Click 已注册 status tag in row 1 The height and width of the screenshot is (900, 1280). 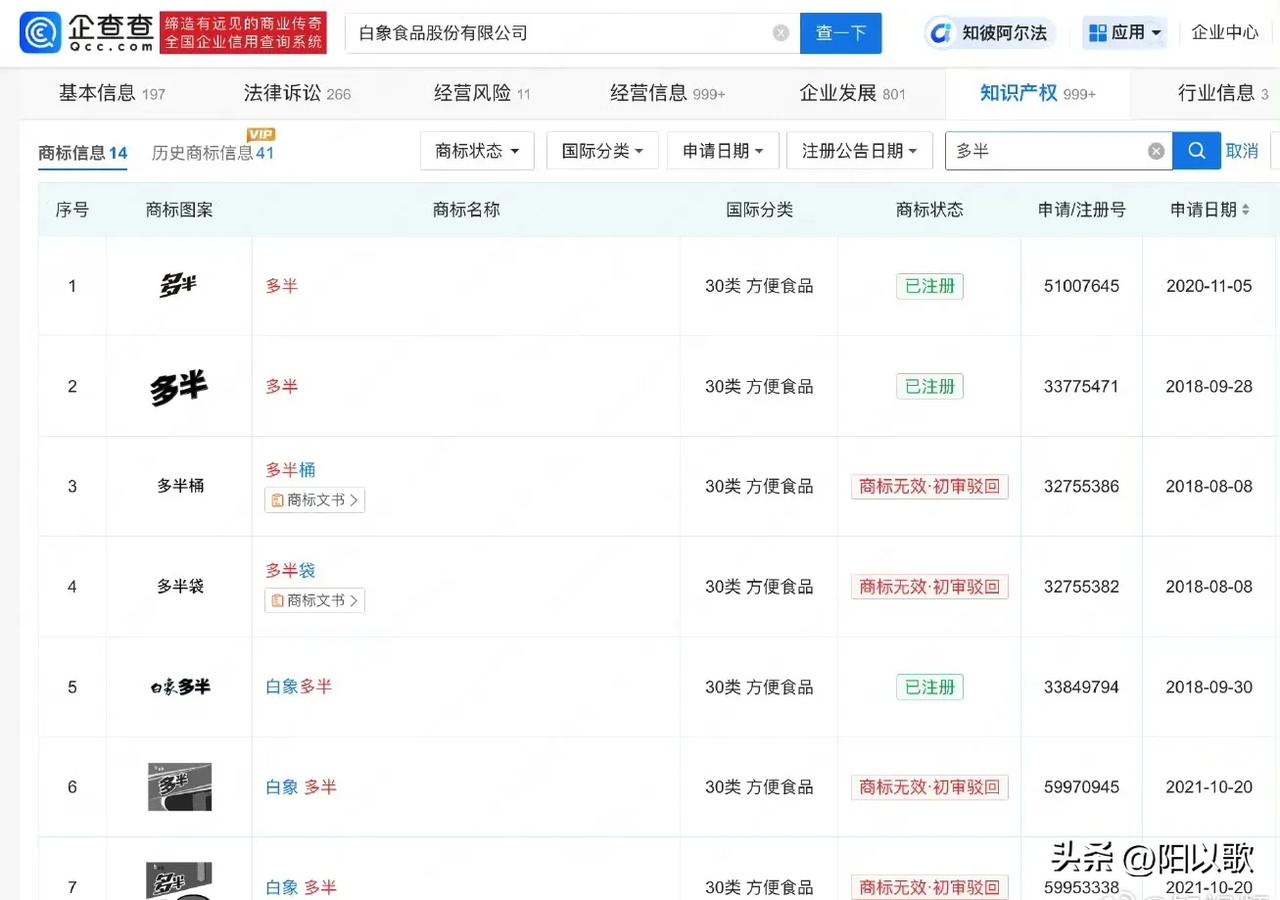point(930,286)
